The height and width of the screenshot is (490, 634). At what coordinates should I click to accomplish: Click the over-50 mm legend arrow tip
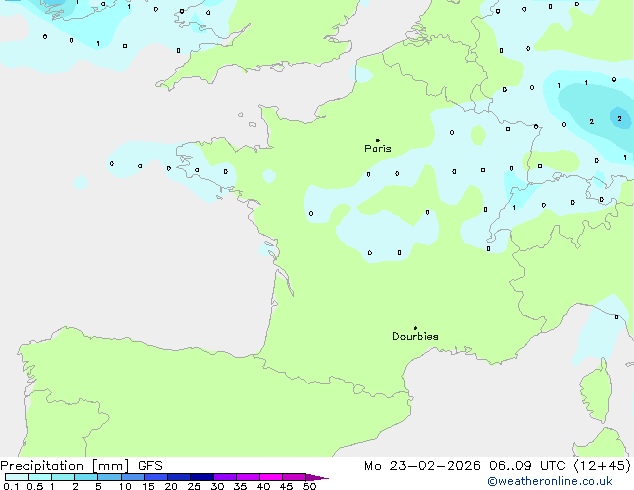point(317,477)
